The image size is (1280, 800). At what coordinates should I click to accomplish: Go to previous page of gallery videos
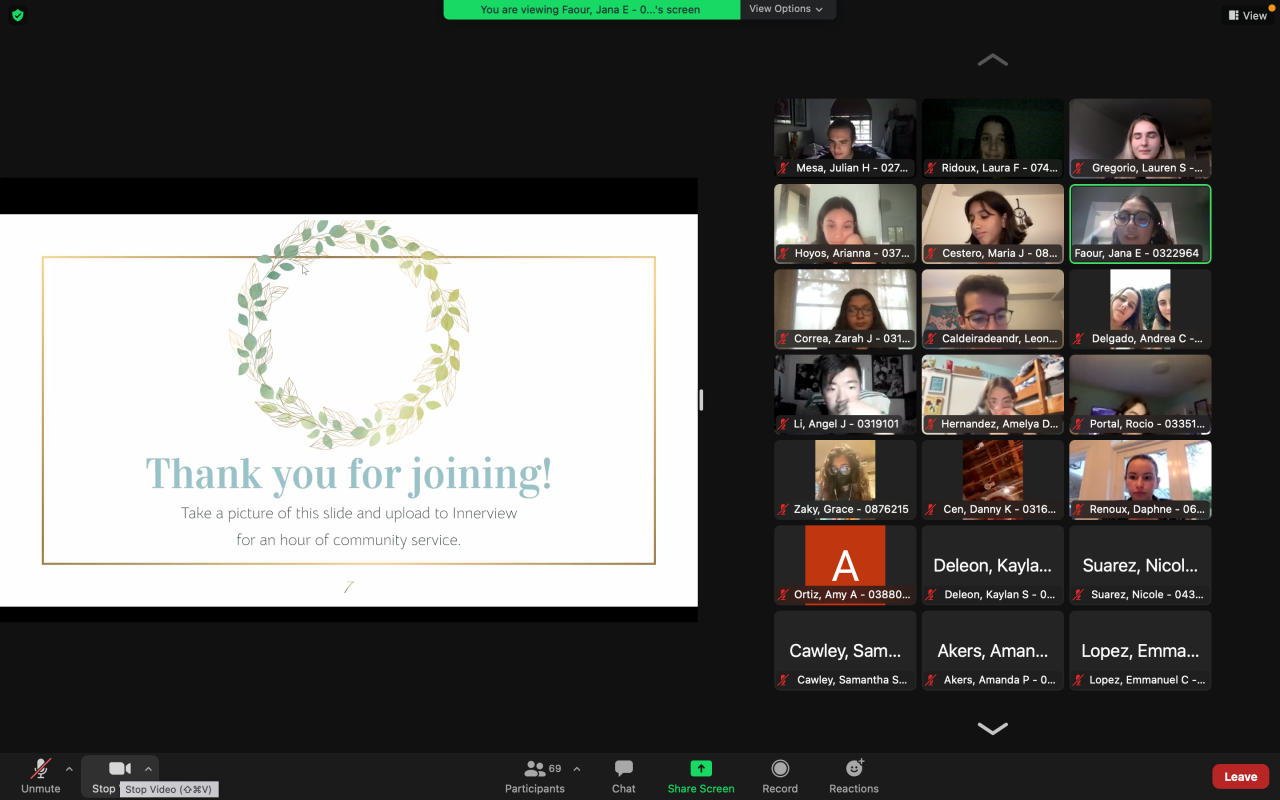[992, 60]
